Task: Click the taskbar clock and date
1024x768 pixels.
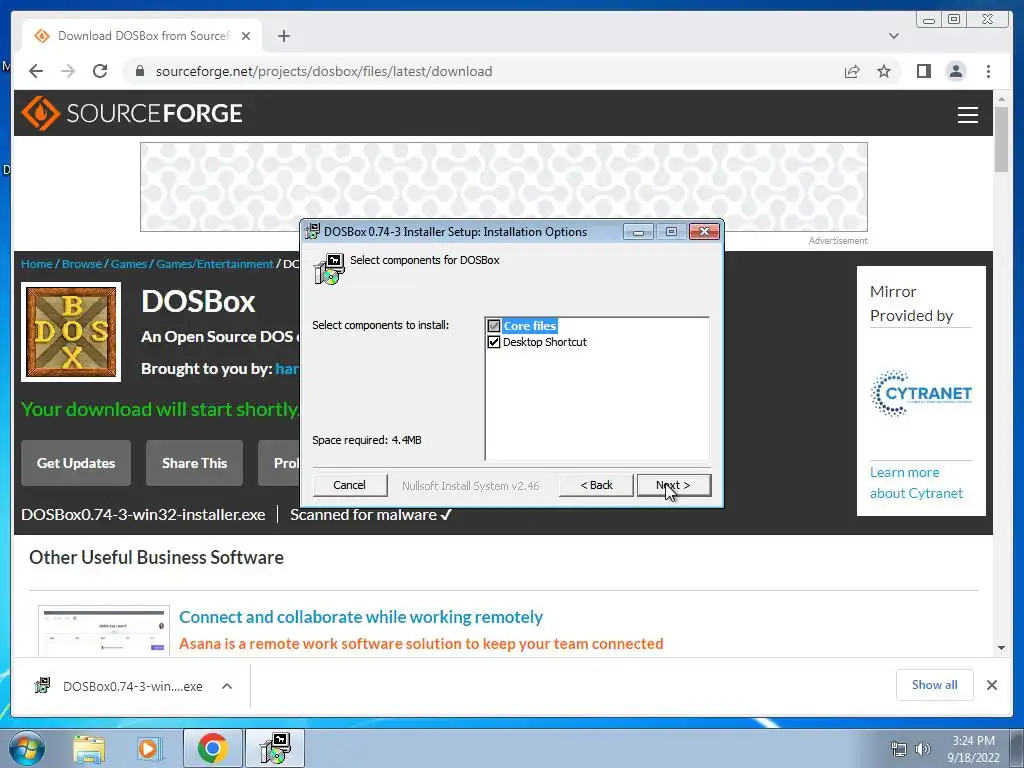Action: pos(973,749)
